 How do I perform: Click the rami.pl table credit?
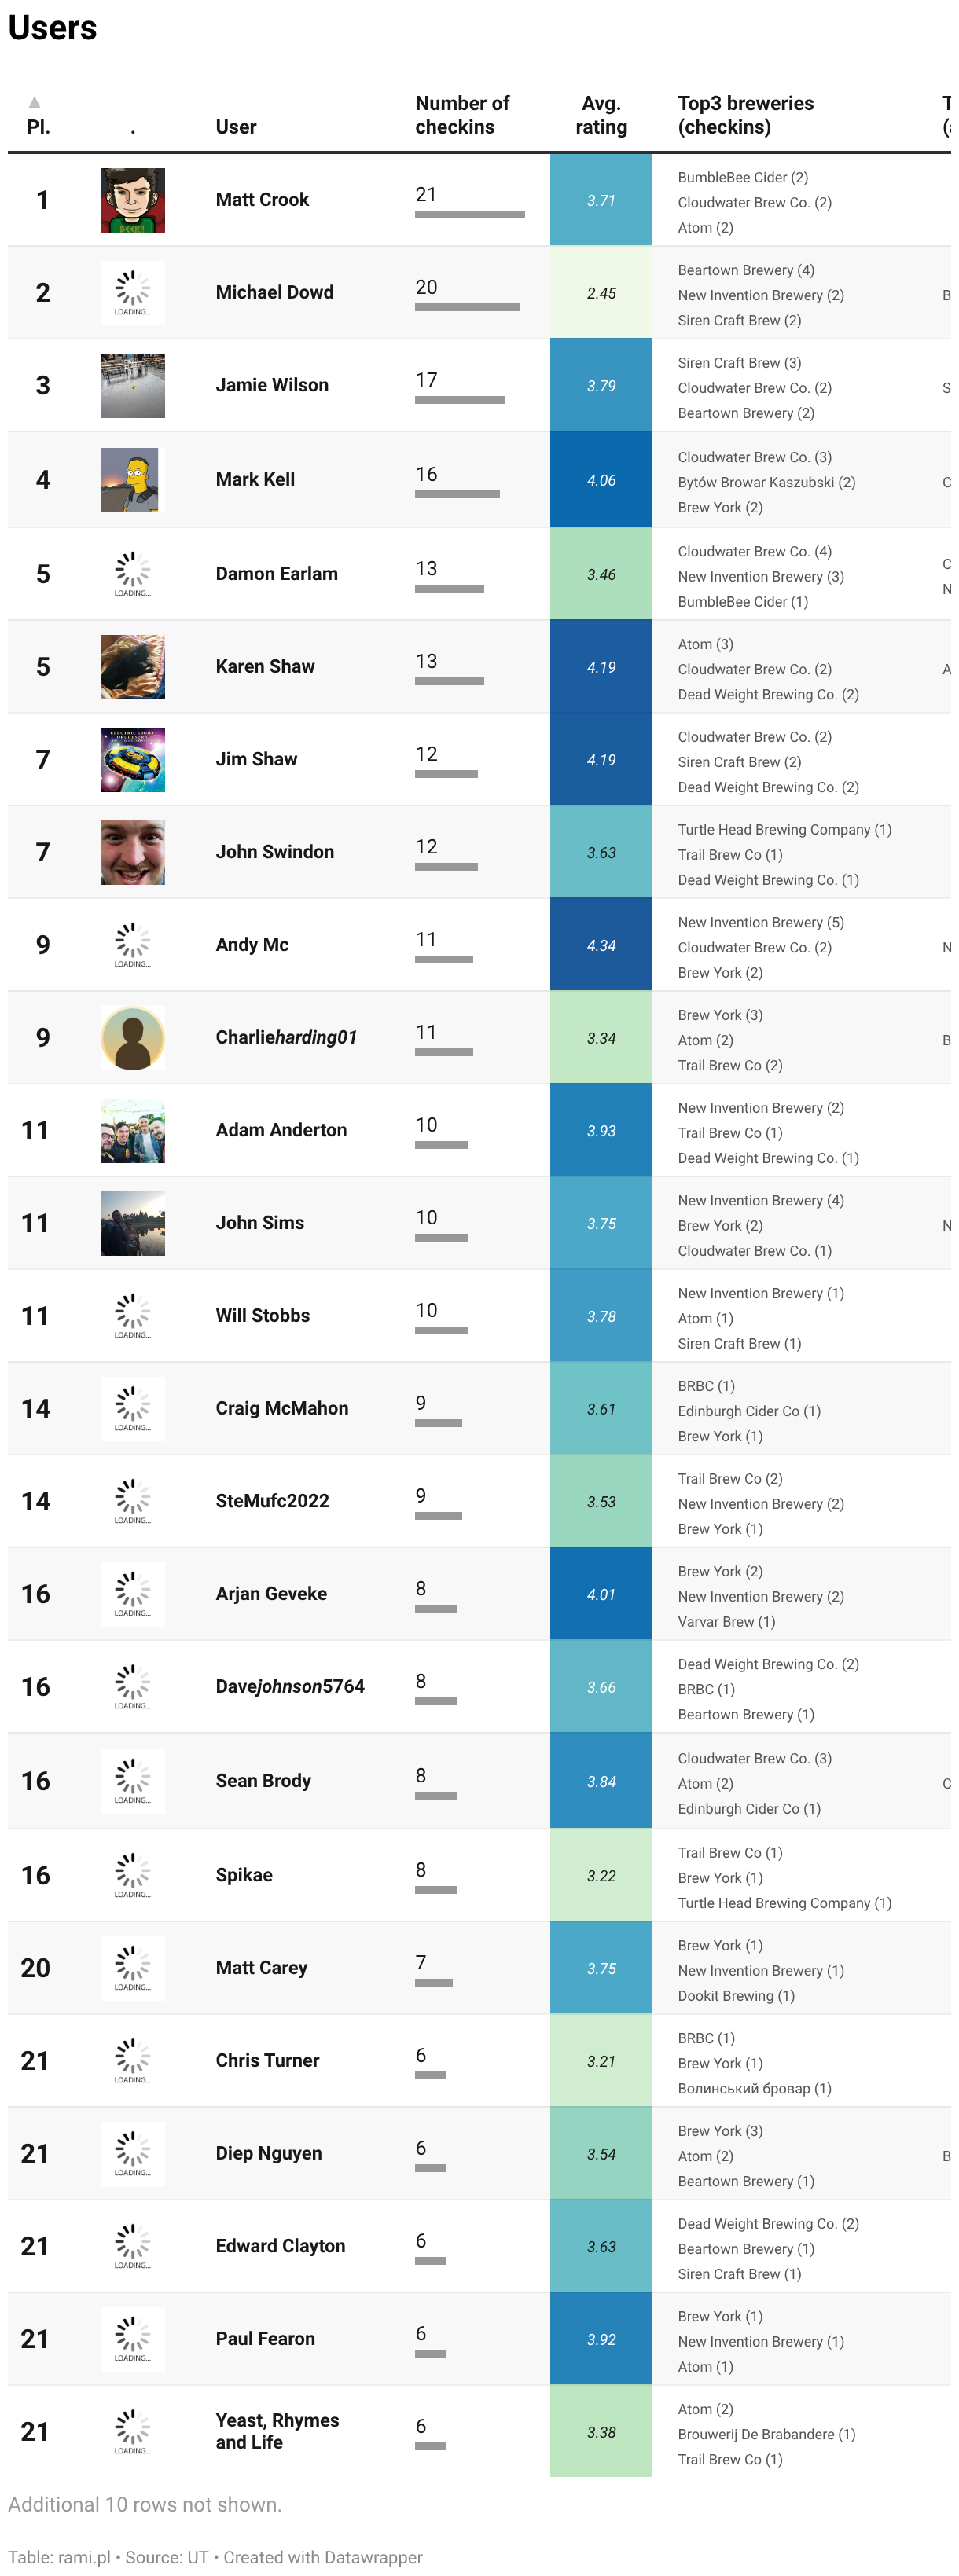click(84, 2557)
